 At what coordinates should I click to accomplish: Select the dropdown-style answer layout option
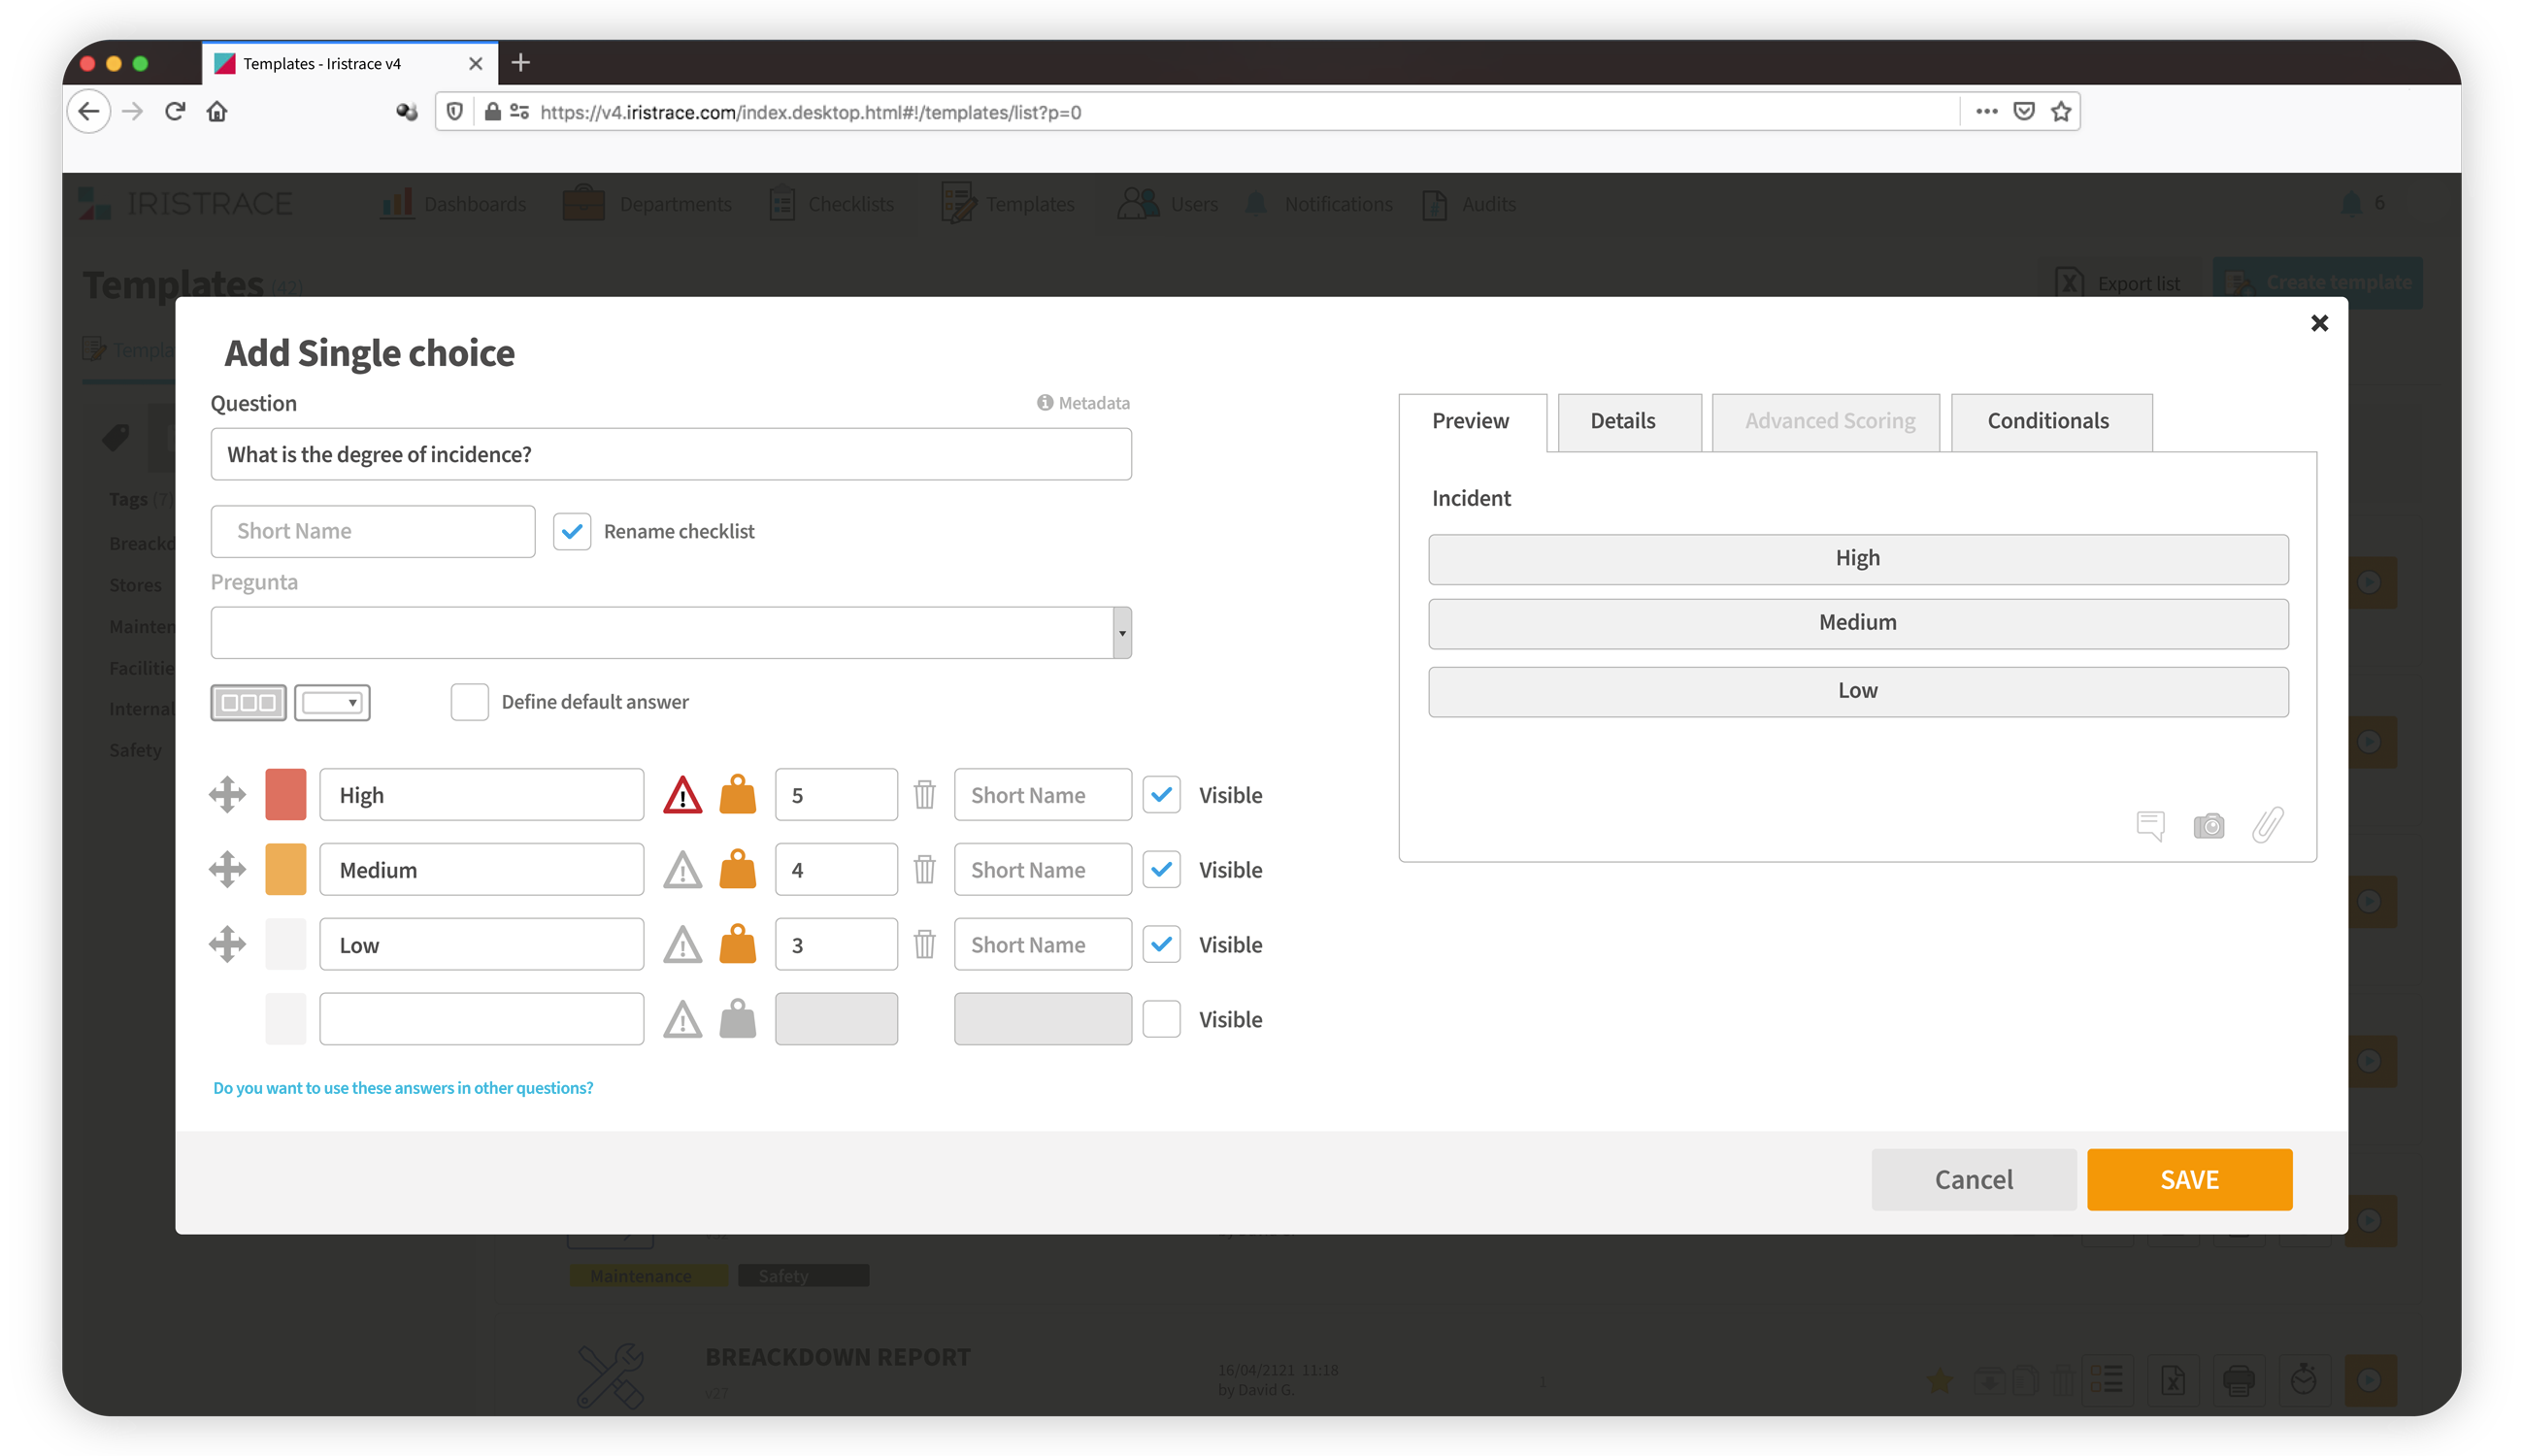332,702
